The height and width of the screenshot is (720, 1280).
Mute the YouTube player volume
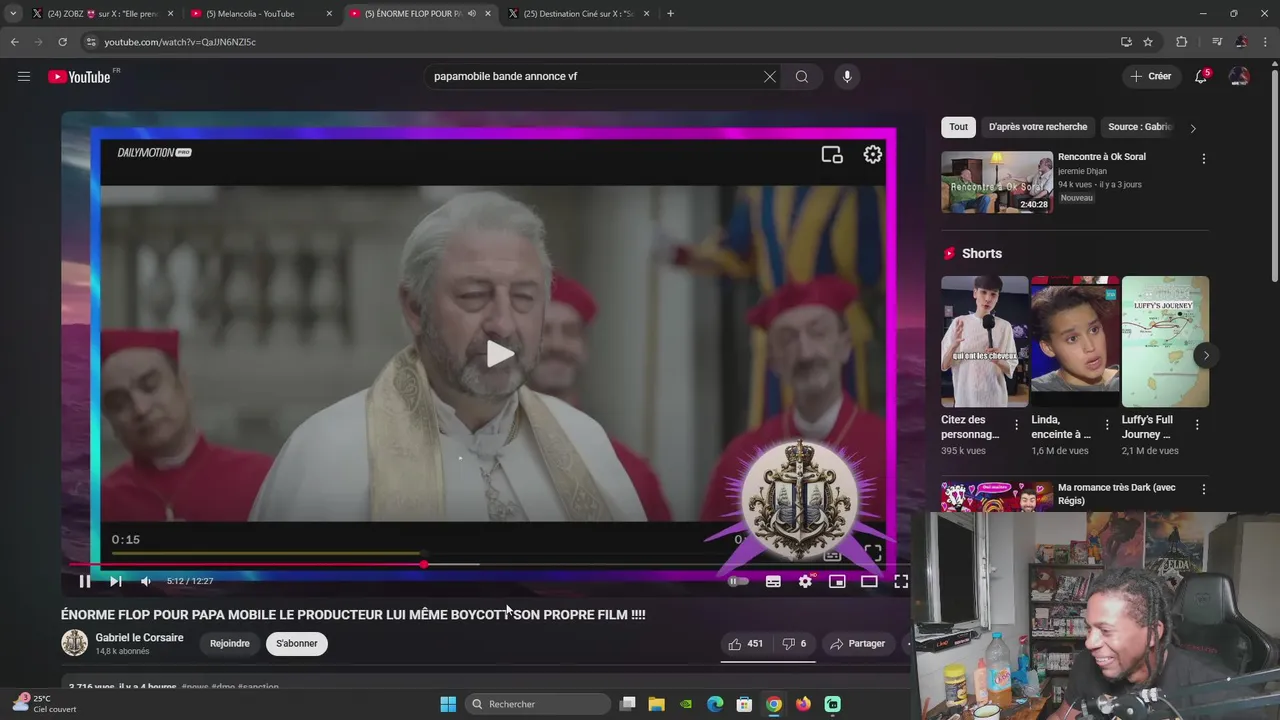(x=146, y=581)
